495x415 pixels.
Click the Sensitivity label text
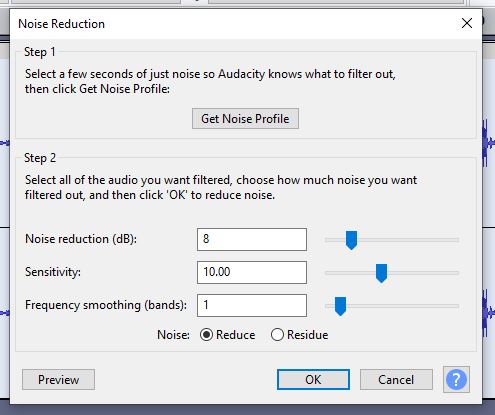click(x=53, y=272)
